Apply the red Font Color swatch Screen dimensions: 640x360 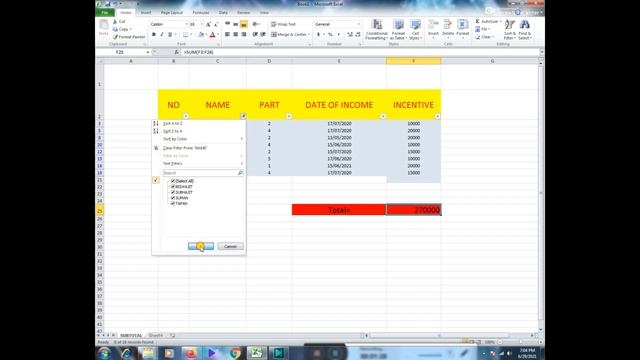point(212,35)
